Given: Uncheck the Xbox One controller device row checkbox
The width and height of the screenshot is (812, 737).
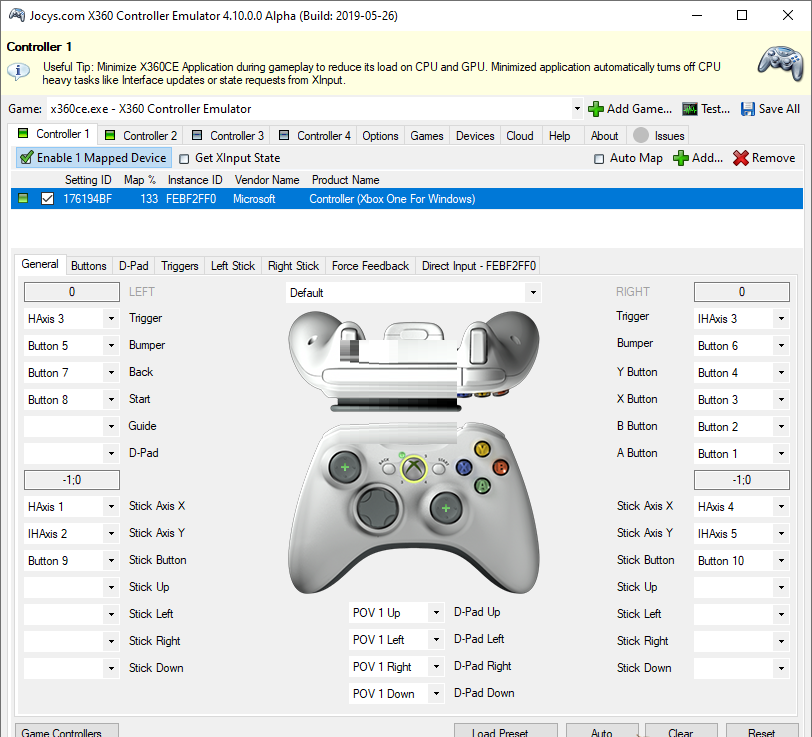Looking at the screenshot, I should click(x=47, y=199).
